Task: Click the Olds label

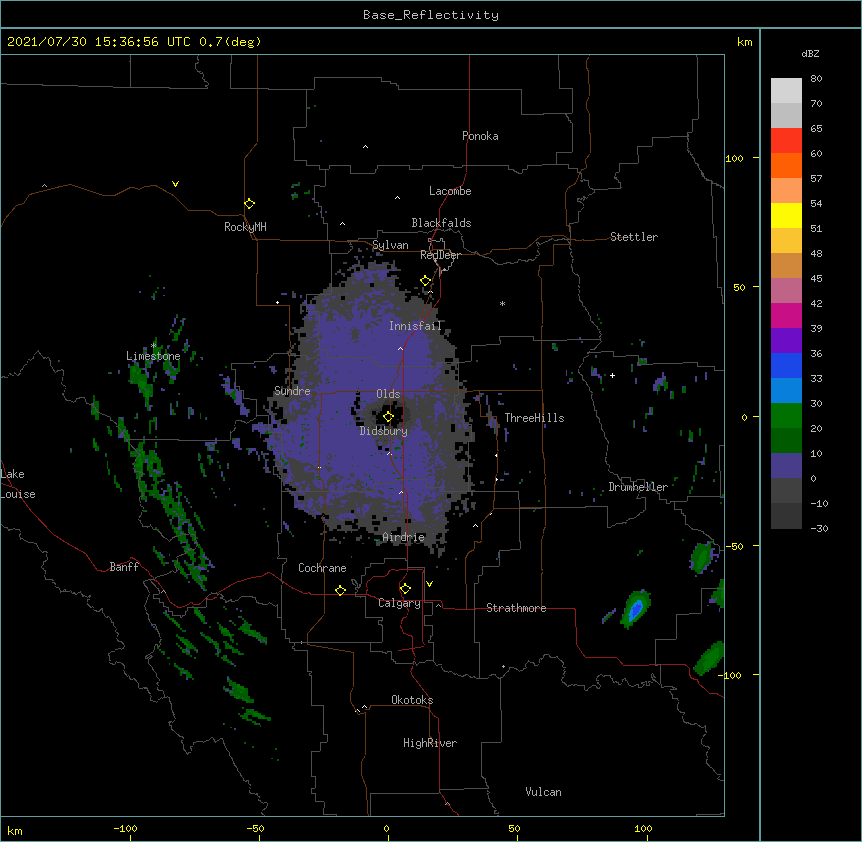Action: 388,394
